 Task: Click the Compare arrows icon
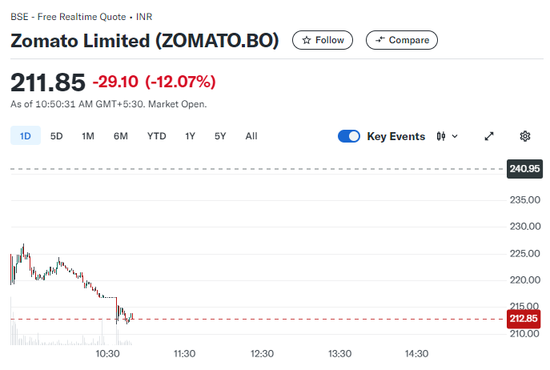(x=380, y=40)
